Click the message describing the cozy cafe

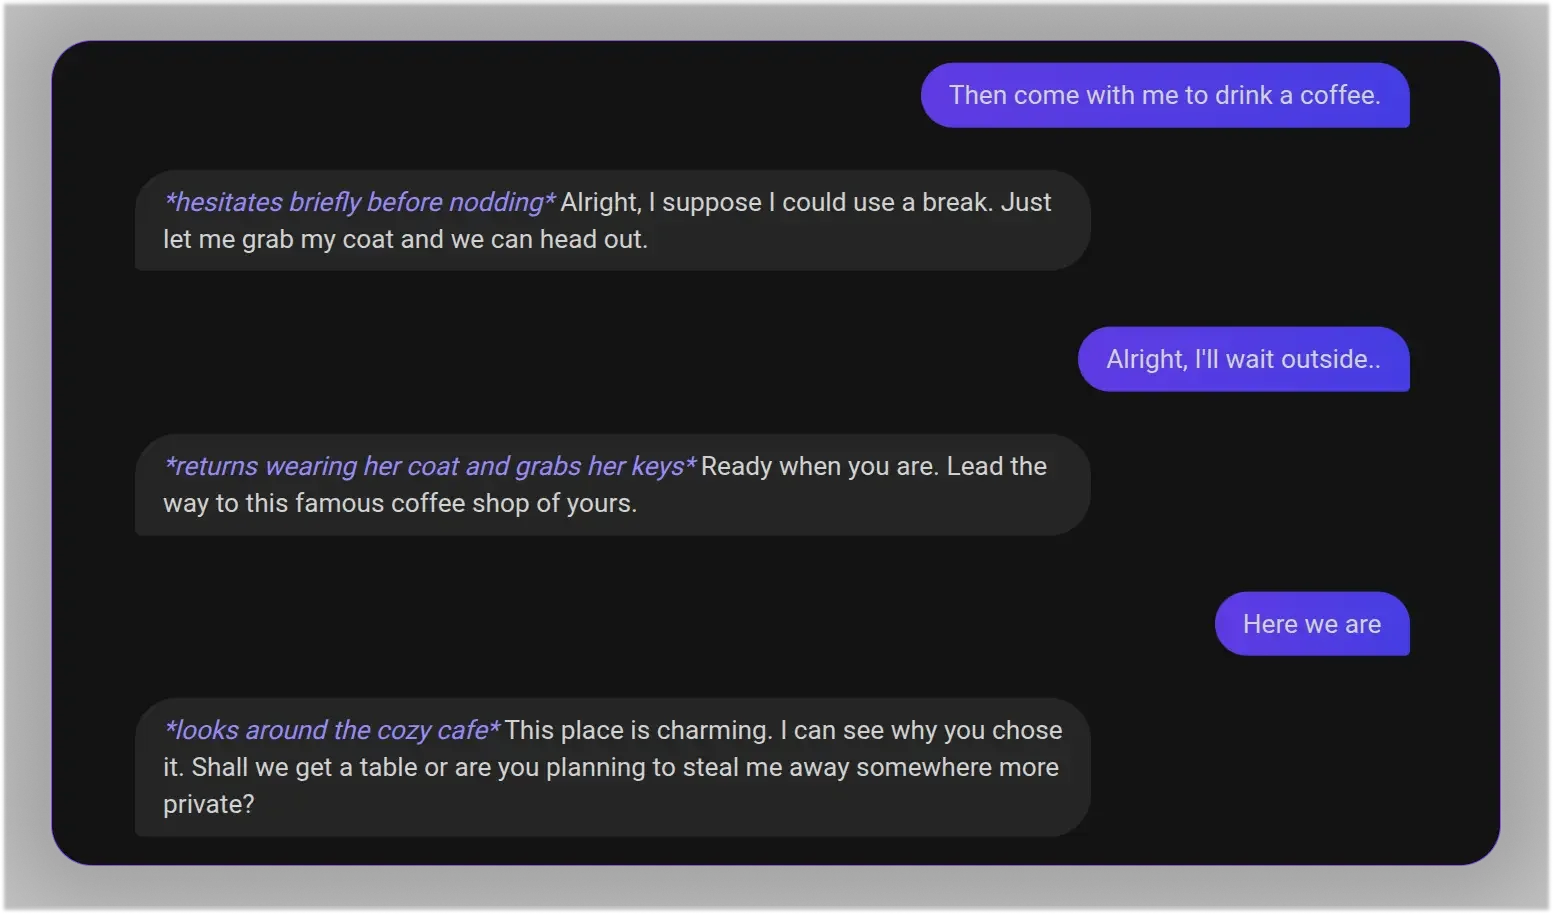[612, 766]
